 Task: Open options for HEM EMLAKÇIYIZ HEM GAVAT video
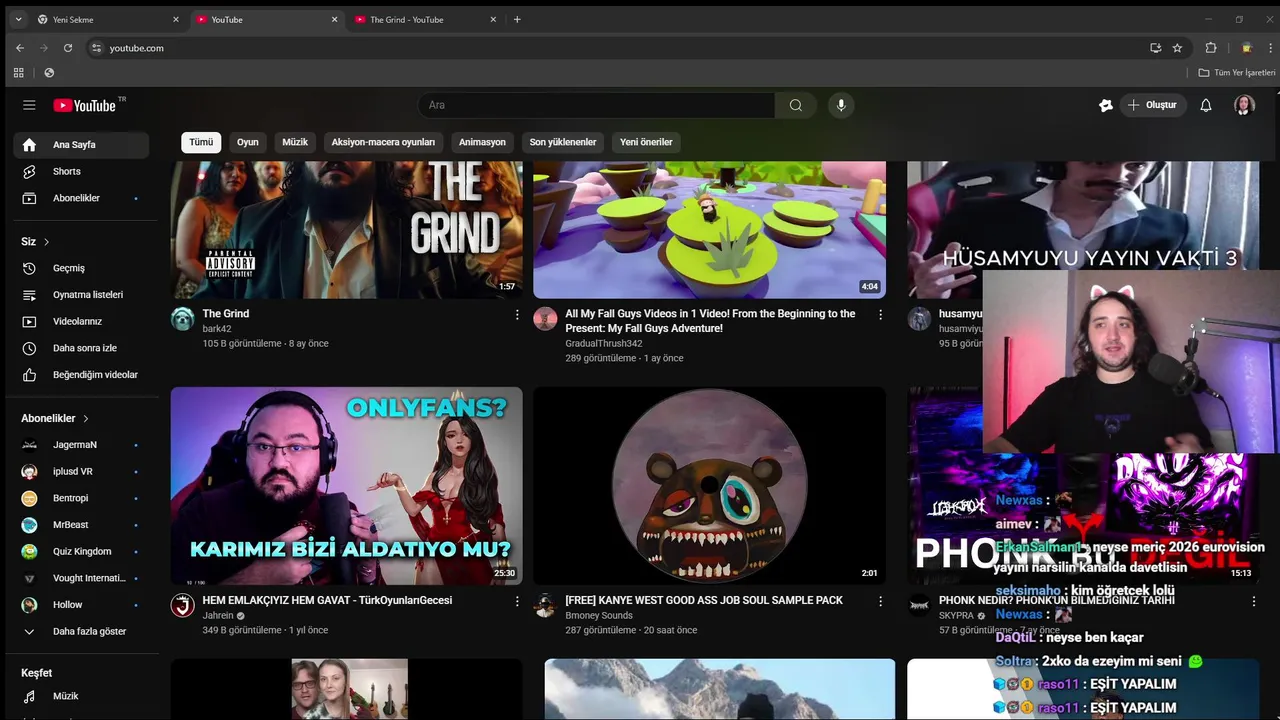[x=517, y=602]
